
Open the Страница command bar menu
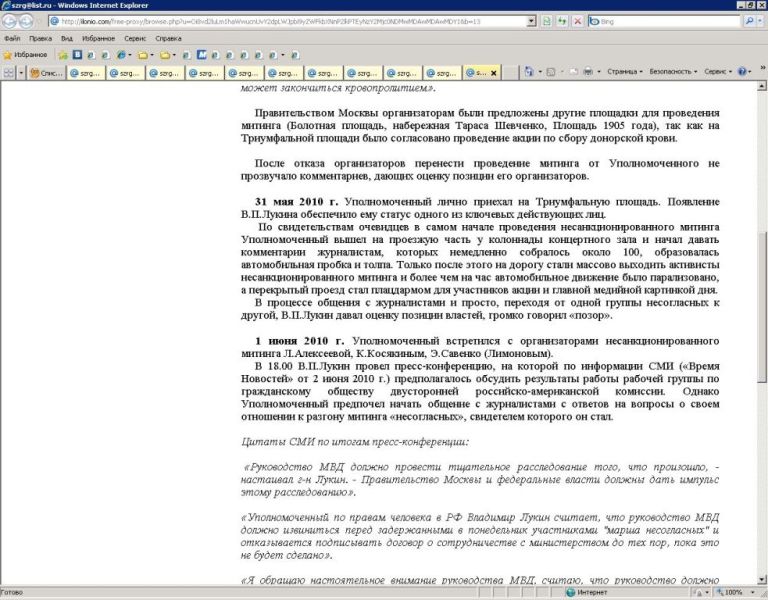624,72
